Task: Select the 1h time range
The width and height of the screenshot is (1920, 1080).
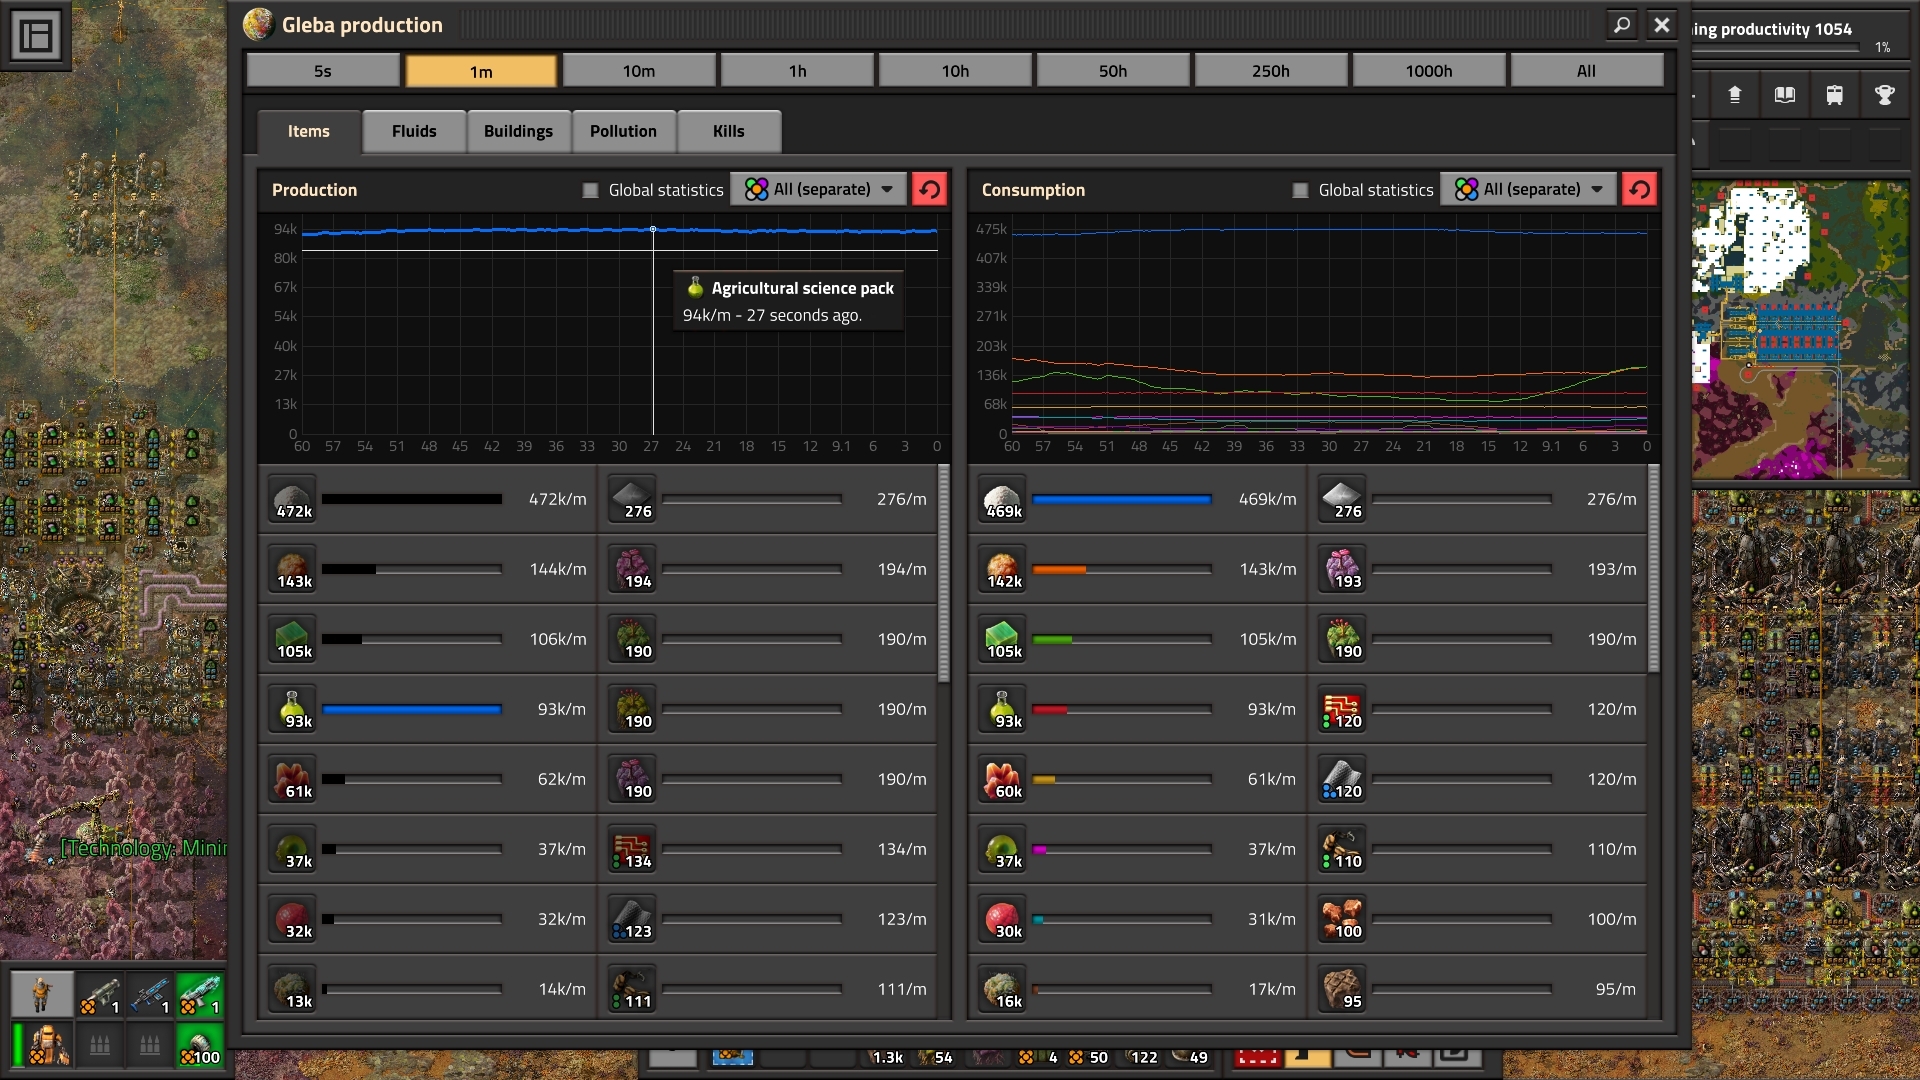Action: 797,71
